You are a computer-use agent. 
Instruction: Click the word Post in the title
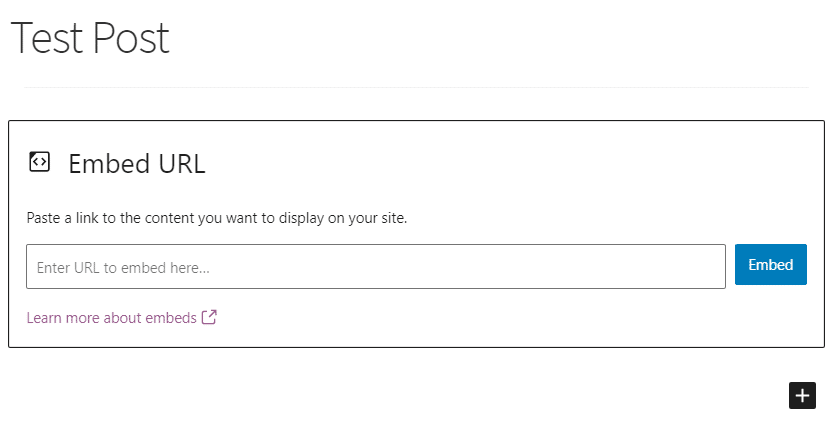(x=132, y=38)
